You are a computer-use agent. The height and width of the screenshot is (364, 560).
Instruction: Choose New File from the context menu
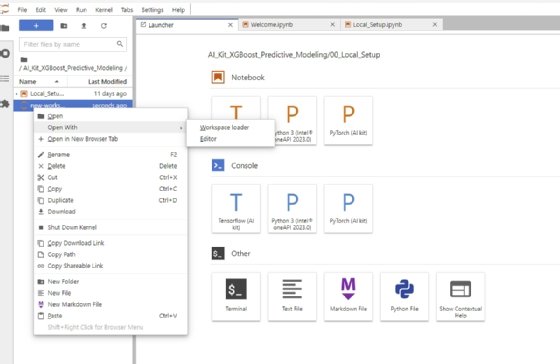(x=111, y=293)
